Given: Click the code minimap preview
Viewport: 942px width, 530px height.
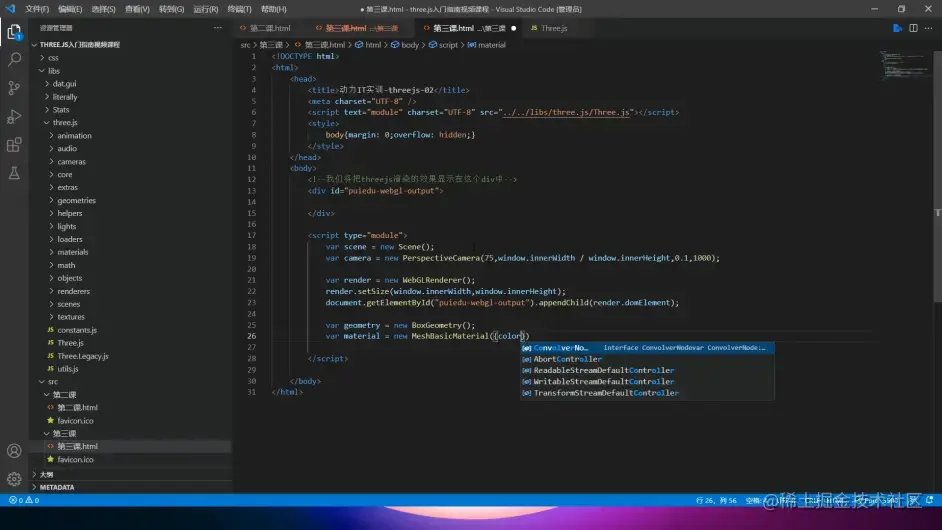Looking at the screenshot, I should point(904,64).
